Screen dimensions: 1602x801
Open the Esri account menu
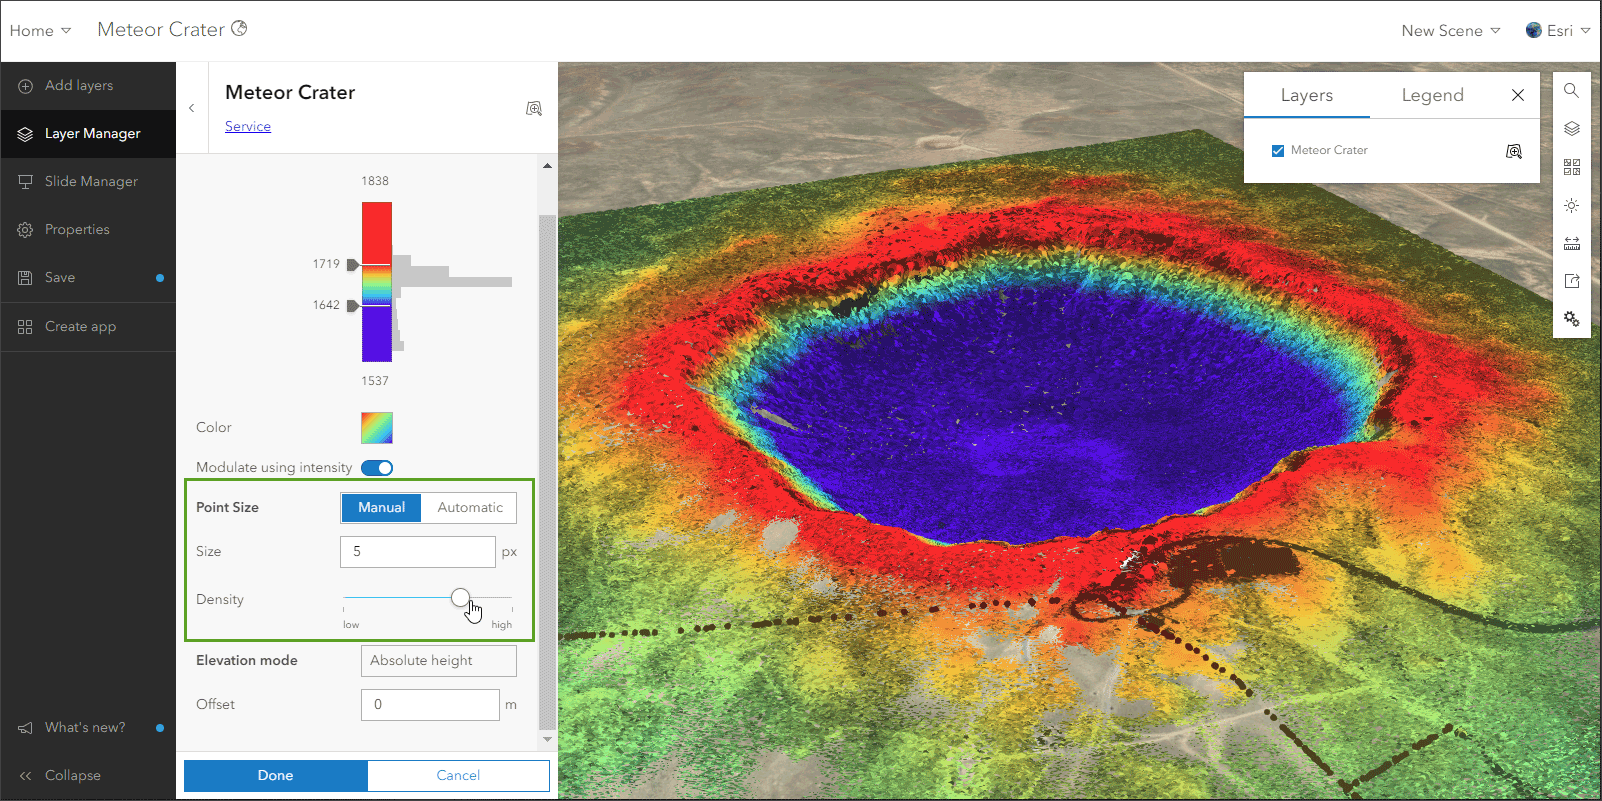(x=1558, y=31)
